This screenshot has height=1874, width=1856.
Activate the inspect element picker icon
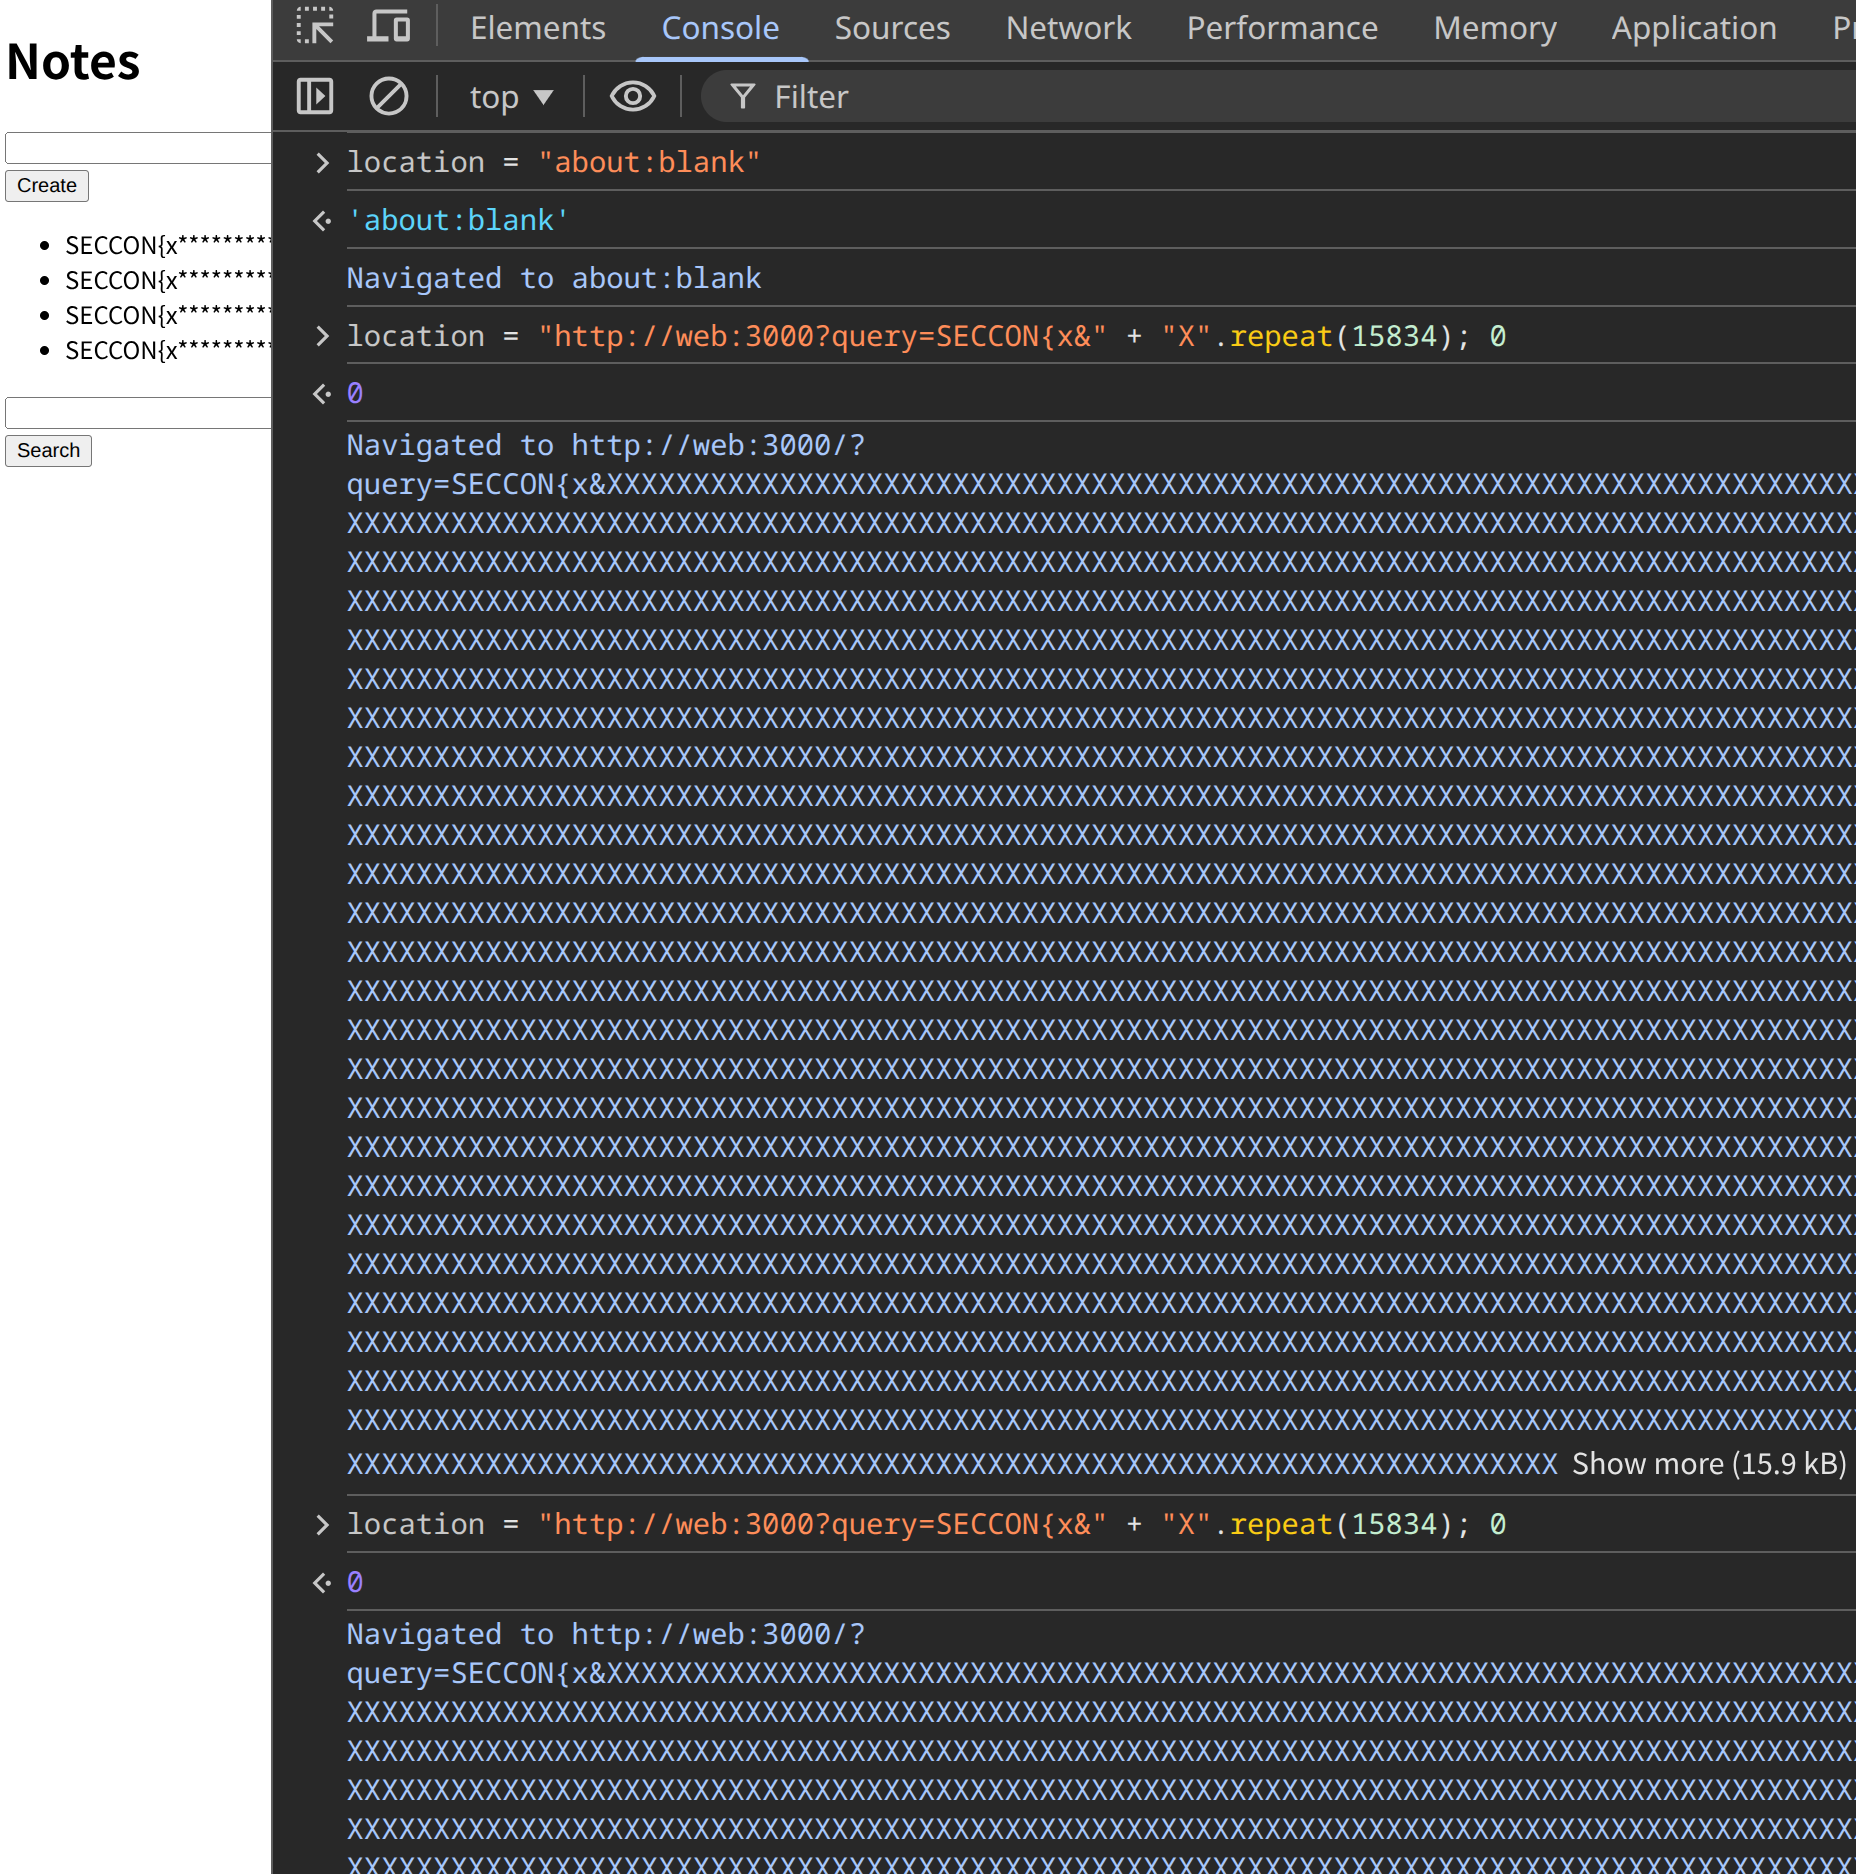[315, 27]
